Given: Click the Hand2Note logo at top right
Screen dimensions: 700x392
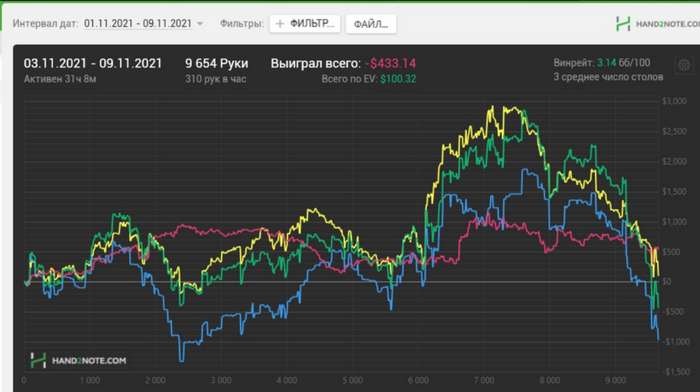Looking at the screenshot, I should pos(657,24).
